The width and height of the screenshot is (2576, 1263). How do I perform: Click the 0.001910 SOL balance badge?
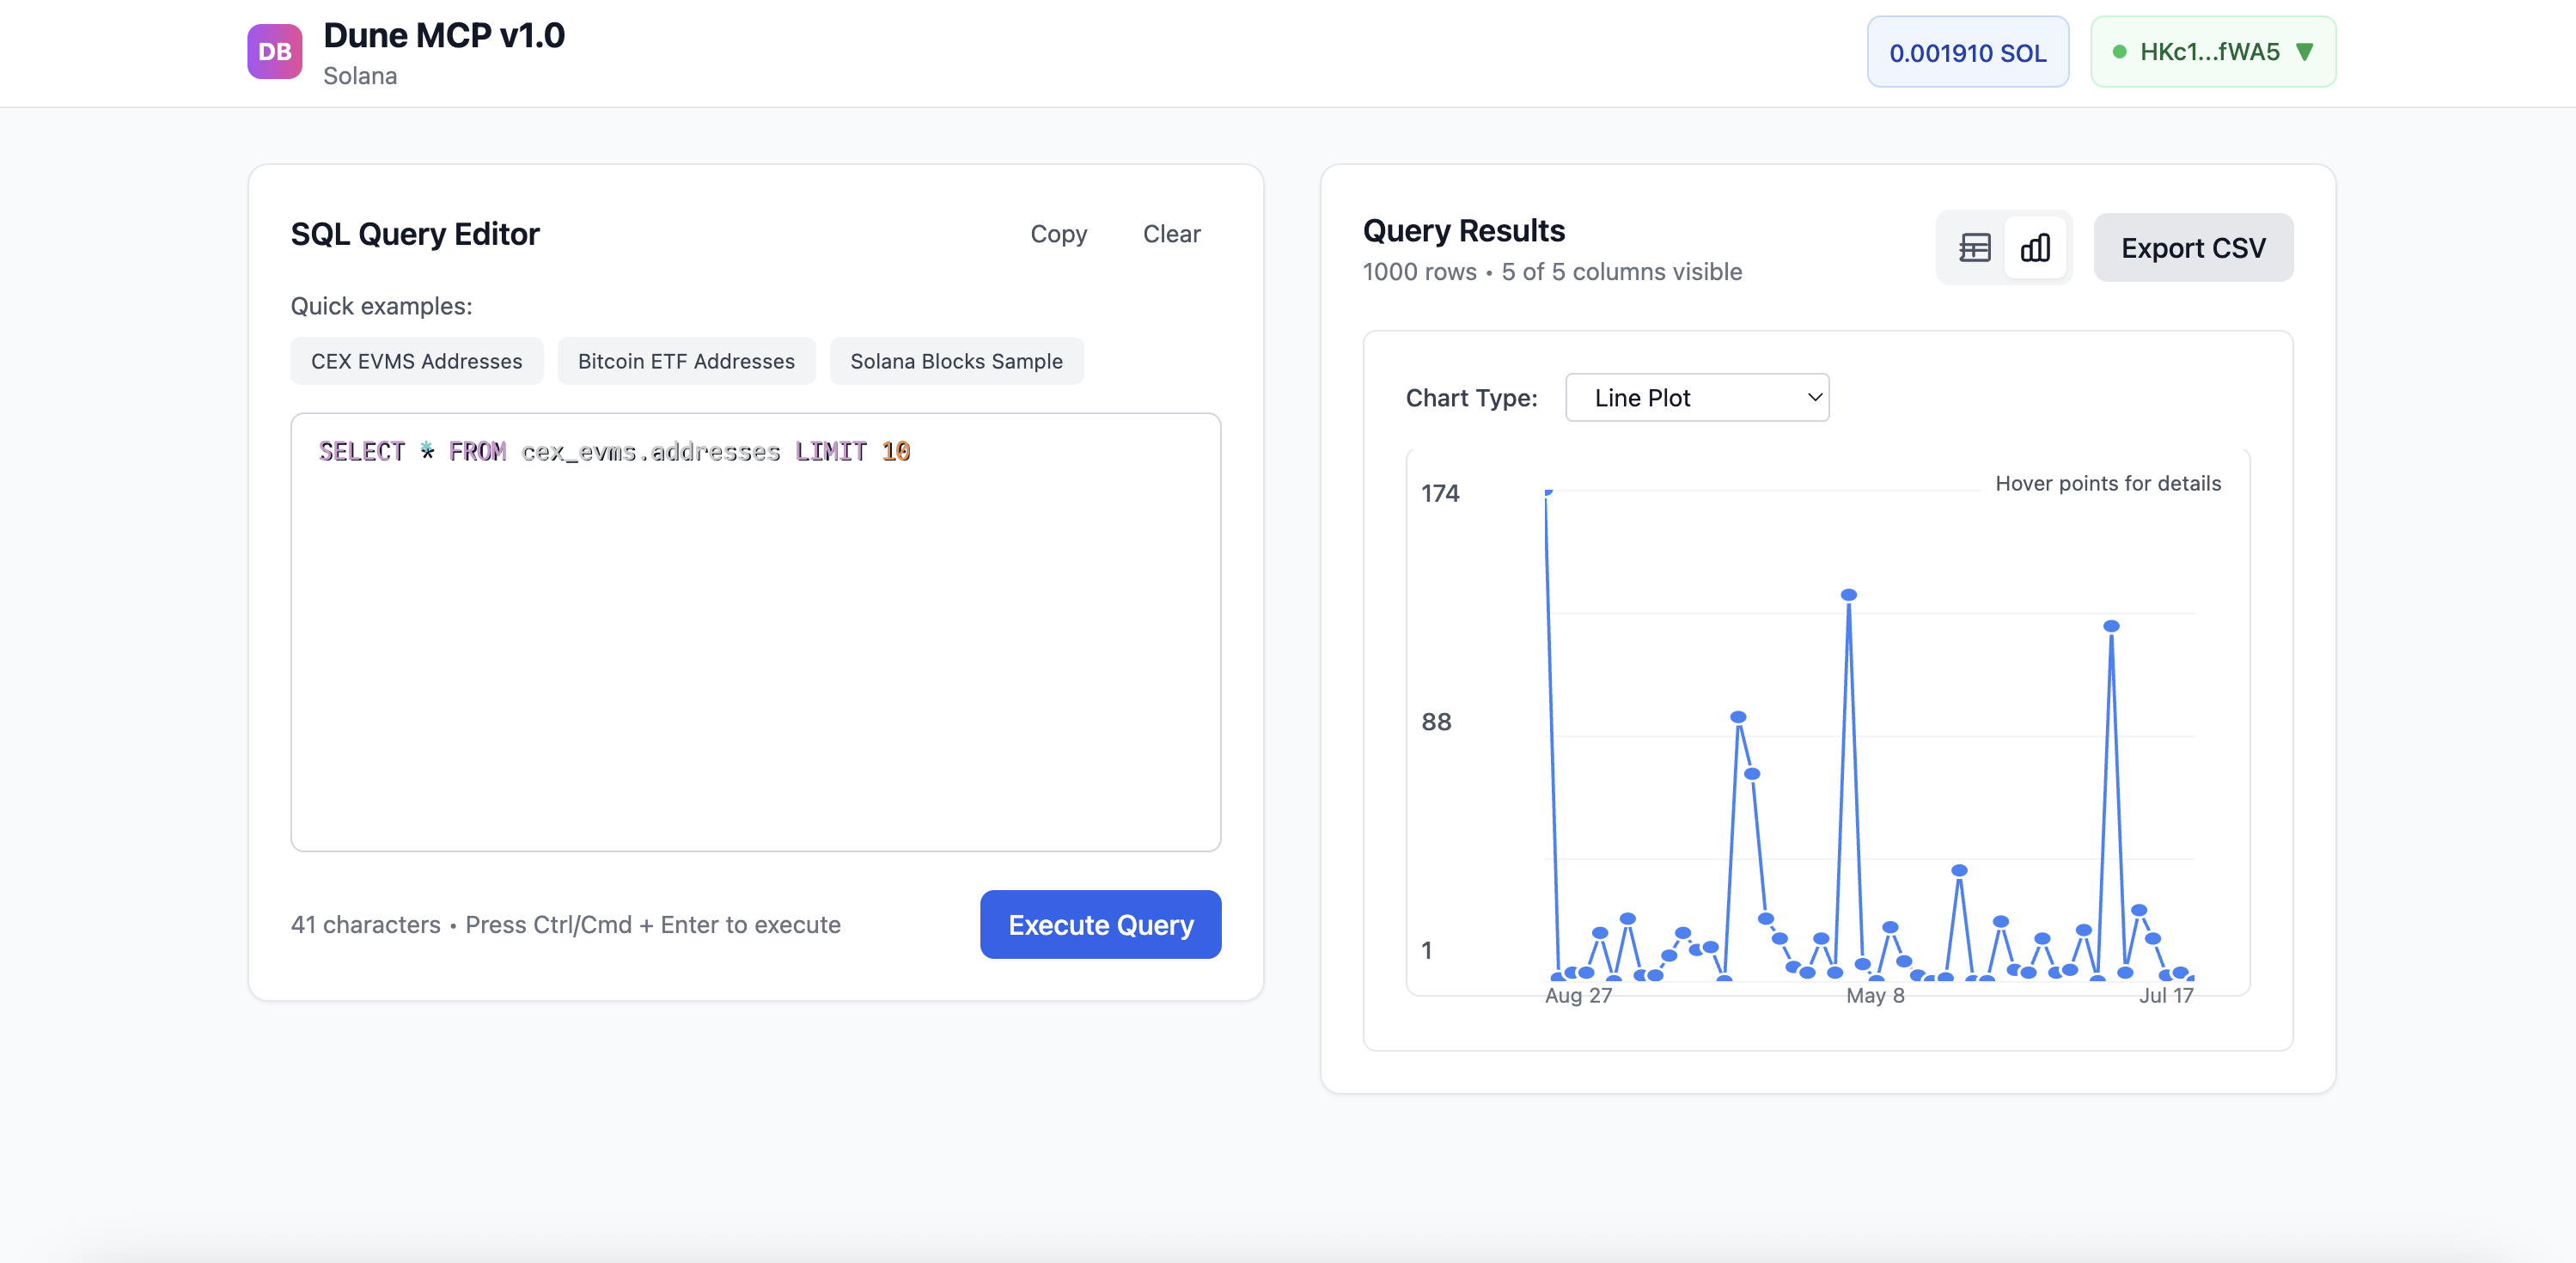pyautogui.click(x=1967, y=52)
